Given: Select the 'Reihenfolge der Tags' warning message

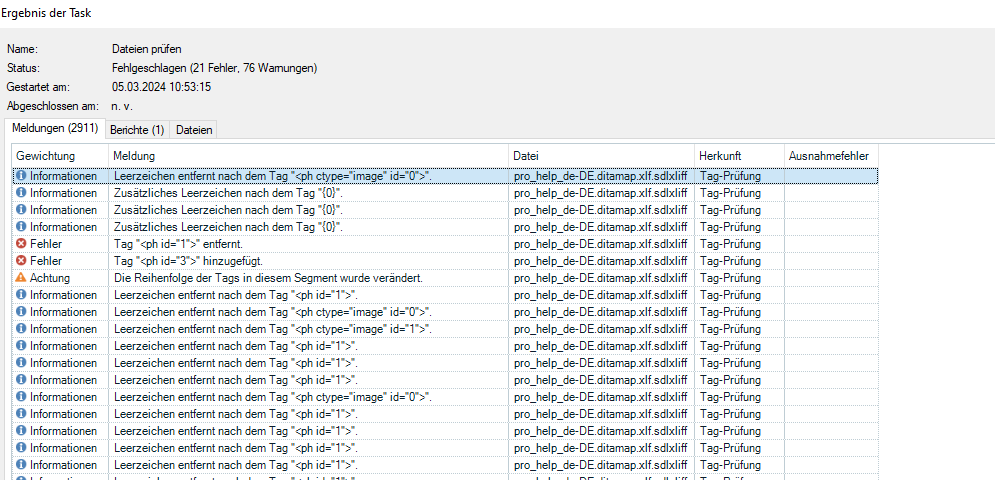Looking at the screenshot, I should click(x=268, y=278).
